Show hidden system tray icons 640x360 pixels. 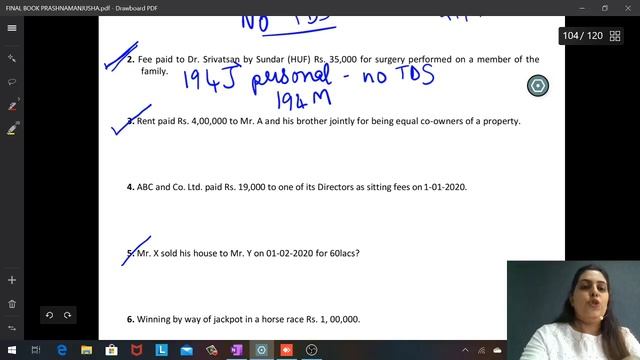coord(465,350)
